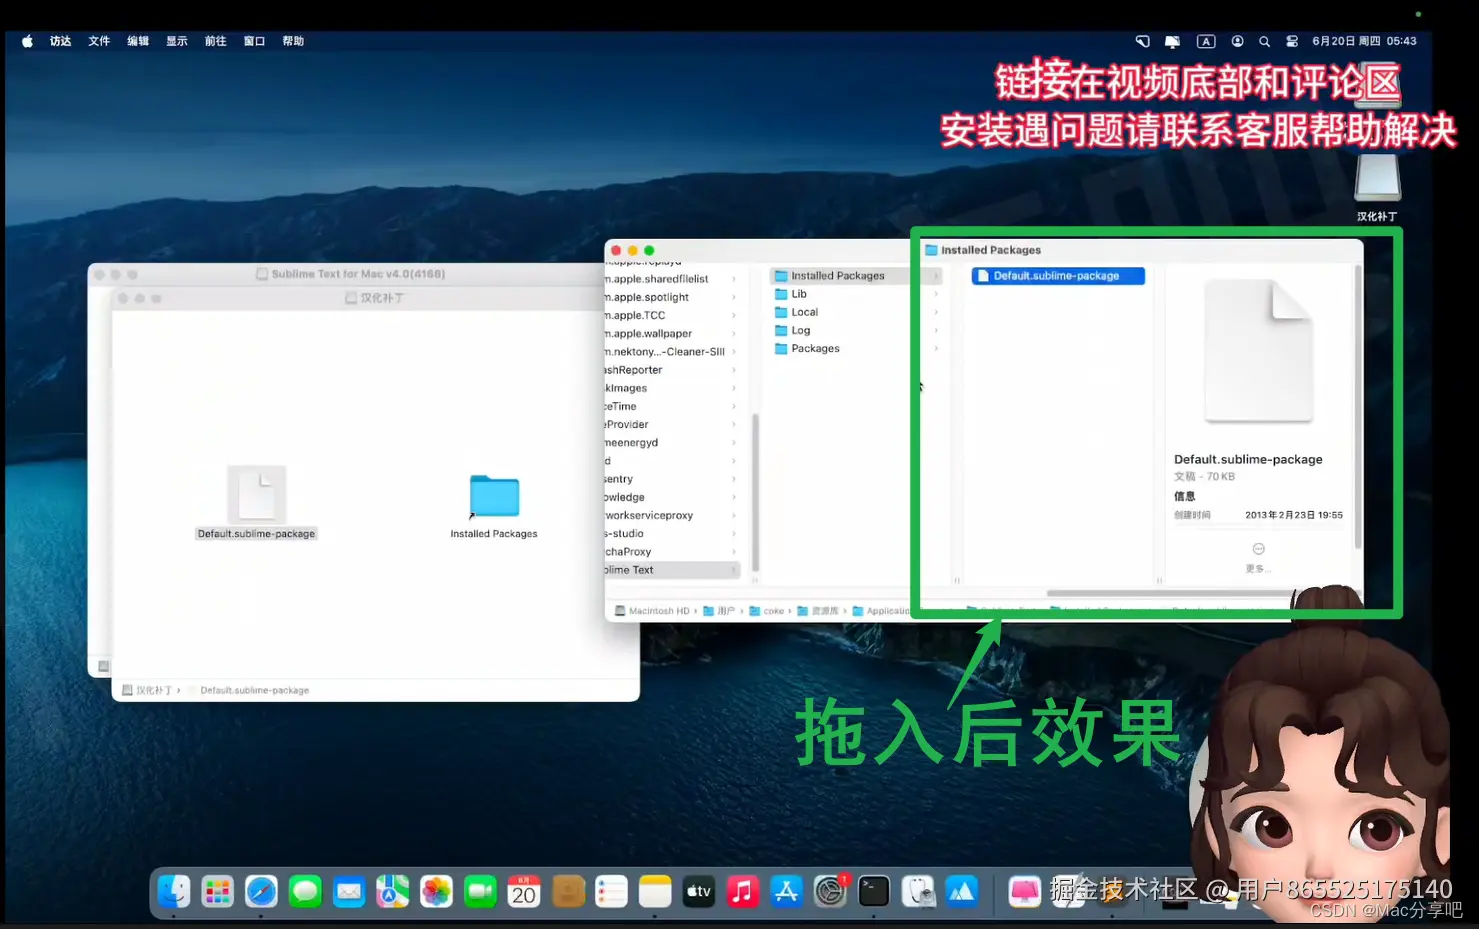Open Photos from the Dock
Viewport: 1479px width, 929px height.
[x=436, y=890]
